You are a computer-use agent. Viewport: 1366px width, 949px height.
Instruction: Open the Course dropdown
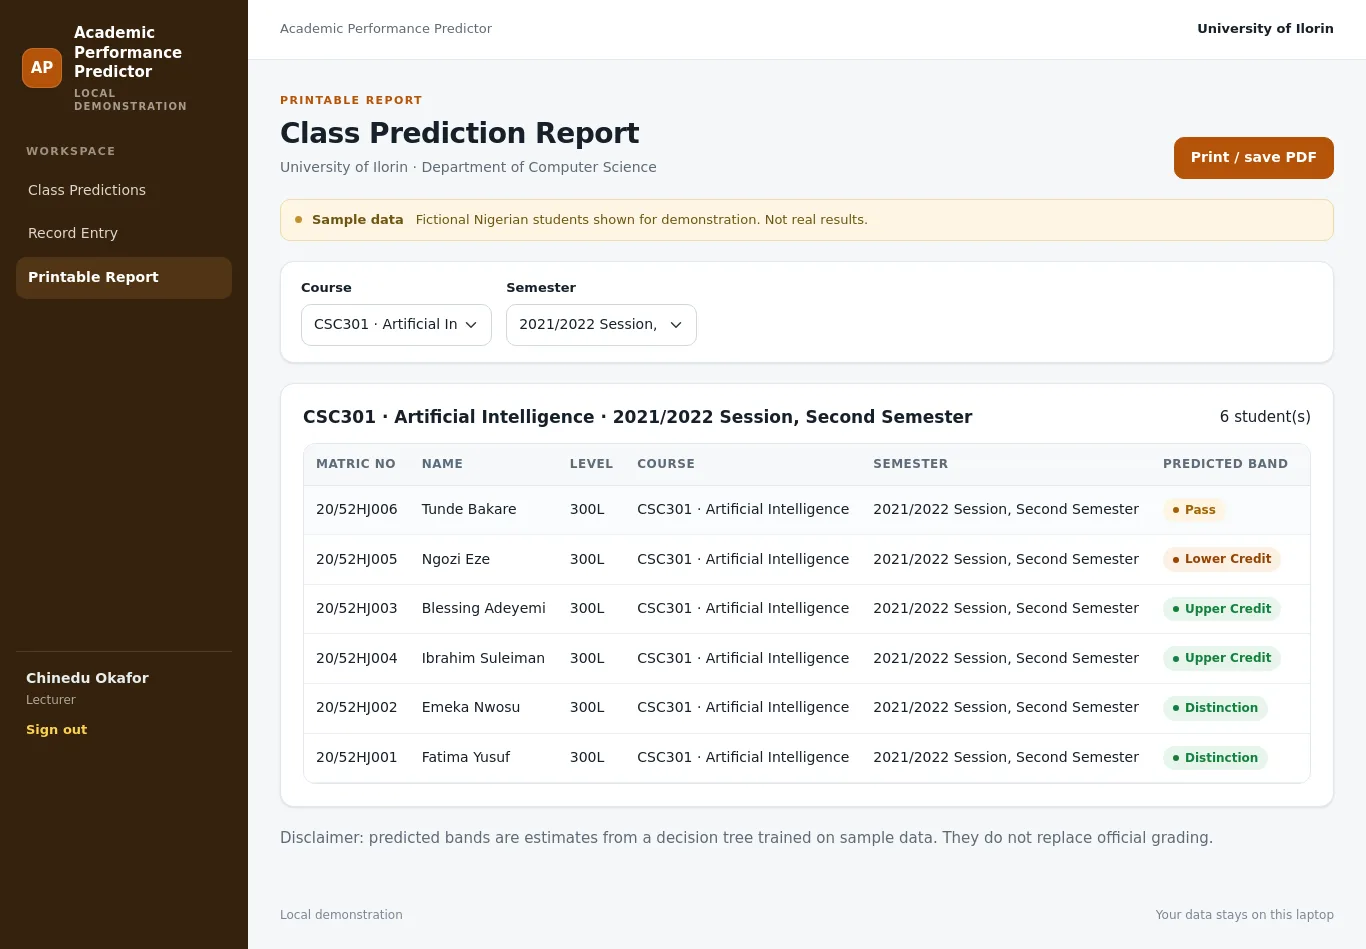396,325
